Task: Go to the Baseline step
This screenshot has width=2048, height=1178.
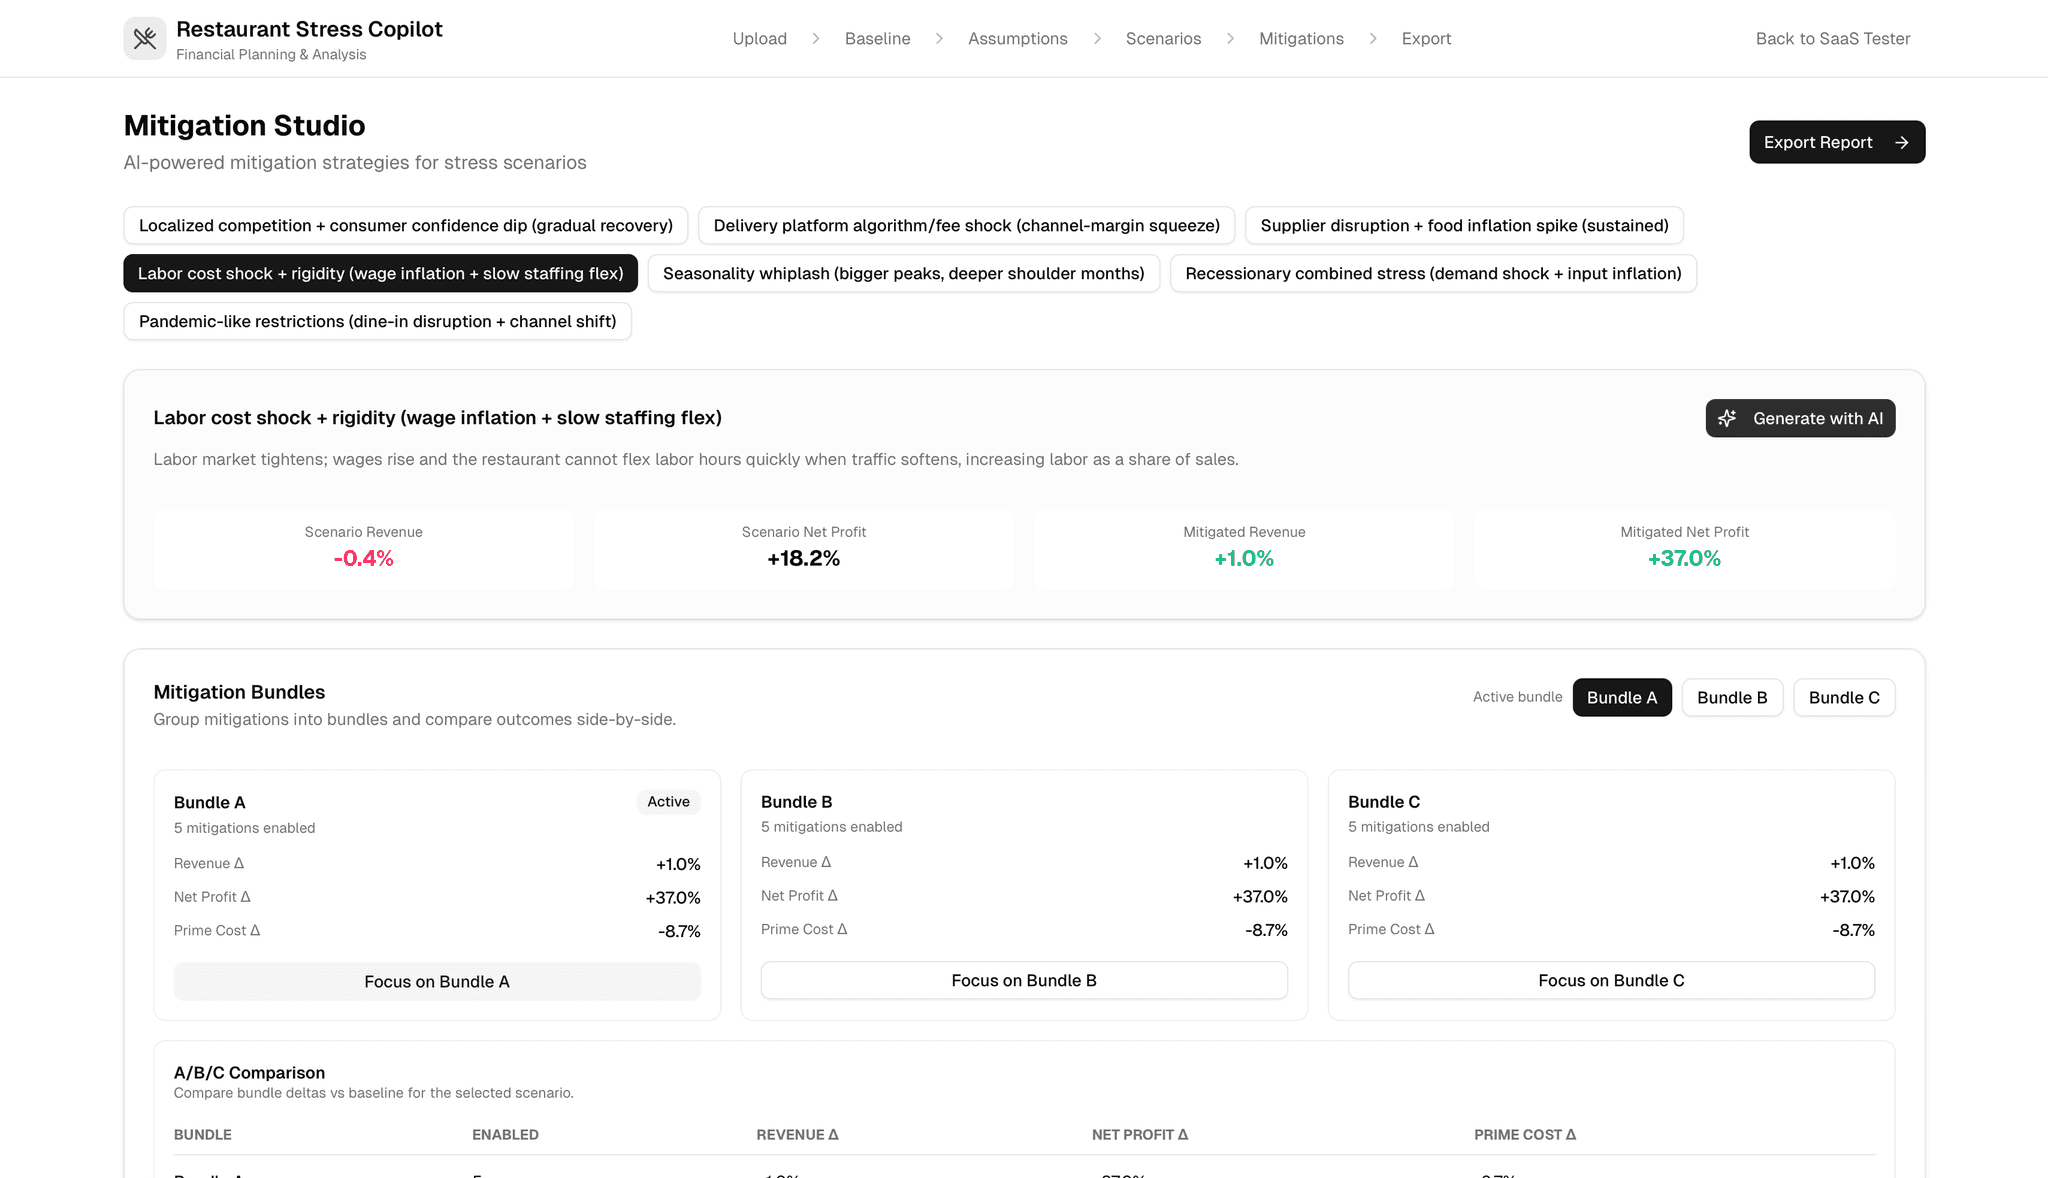Action: (x=877, y=39)
